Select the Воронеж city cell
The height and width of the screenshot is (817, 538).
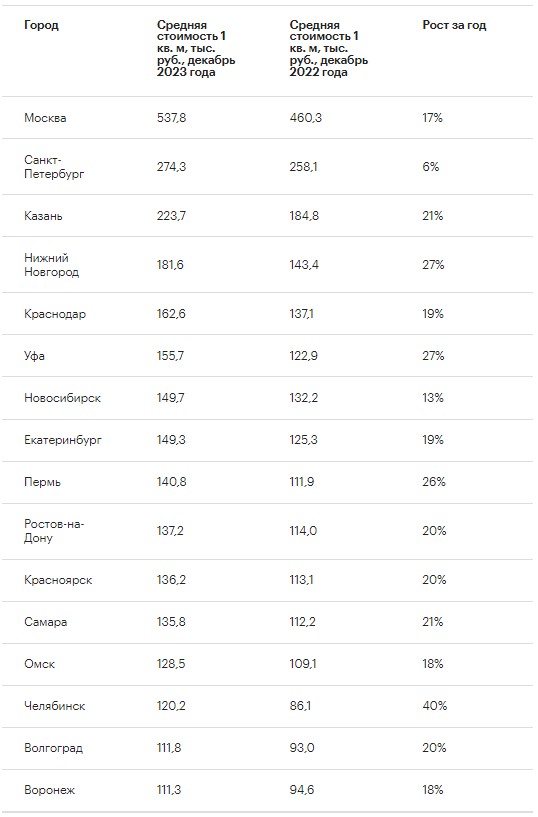(49, 790)
